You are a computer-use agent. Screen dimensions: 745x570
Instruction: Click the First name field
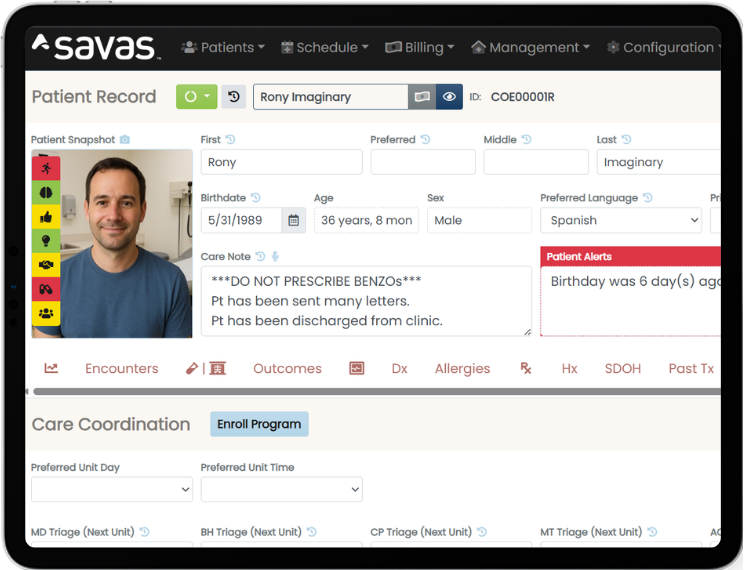click(x=281, y=162)
